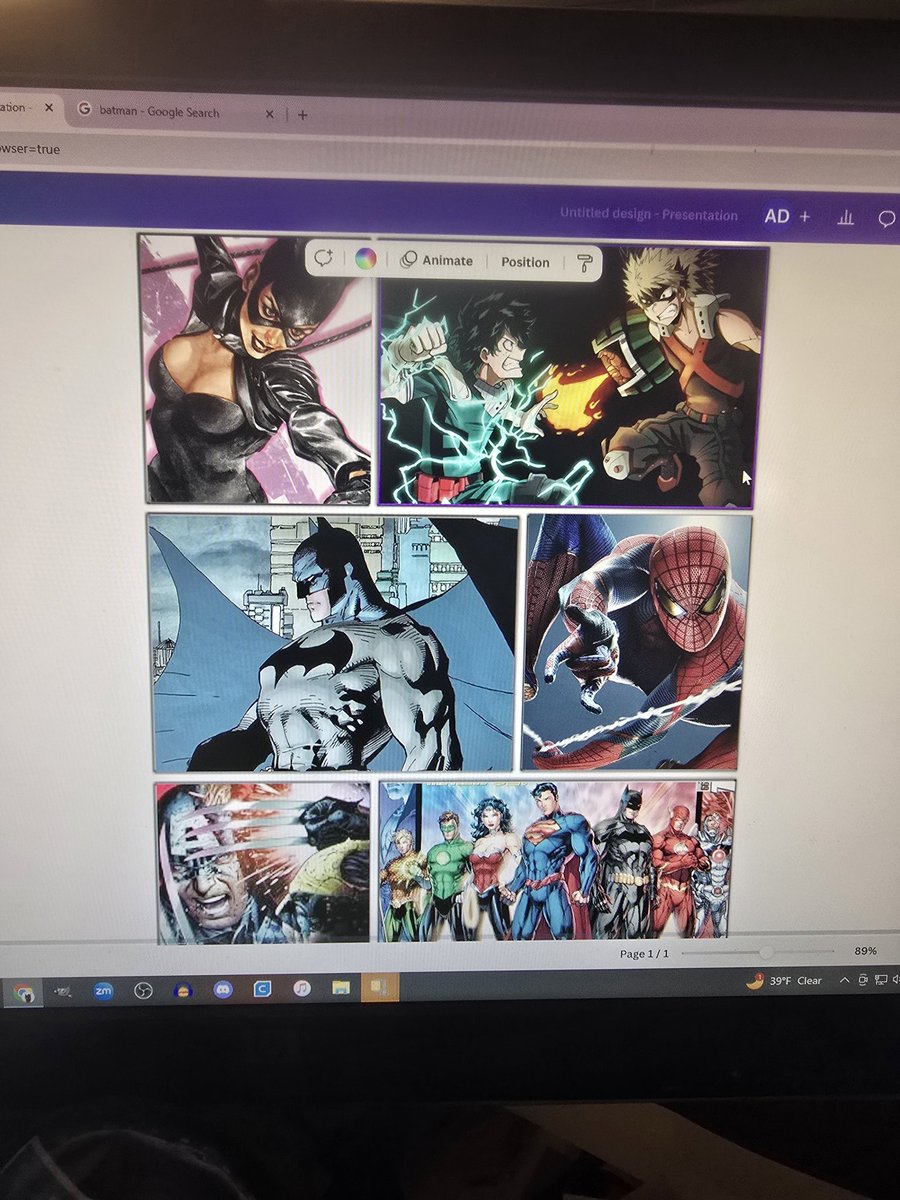Open the blue C app in taskbar
Screen dimensions: 900x1200
[262, 989]
